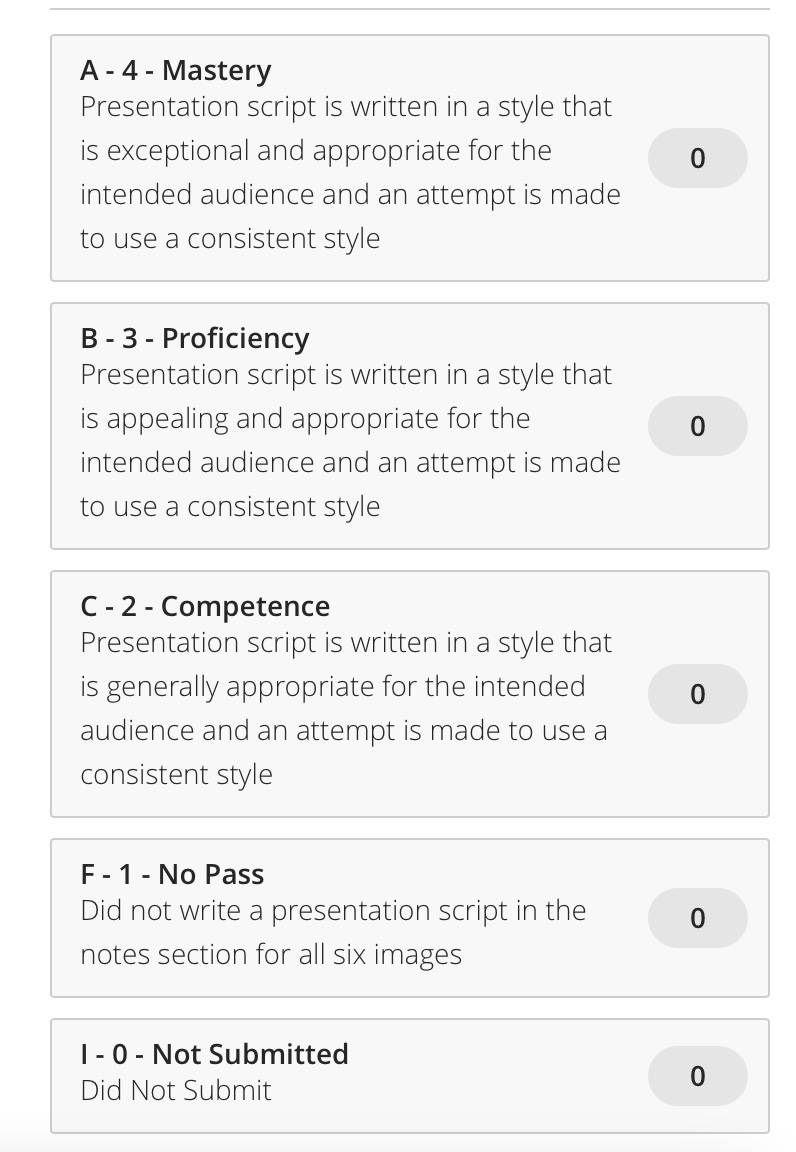Click the 'notes section for all six images' text

271,955
